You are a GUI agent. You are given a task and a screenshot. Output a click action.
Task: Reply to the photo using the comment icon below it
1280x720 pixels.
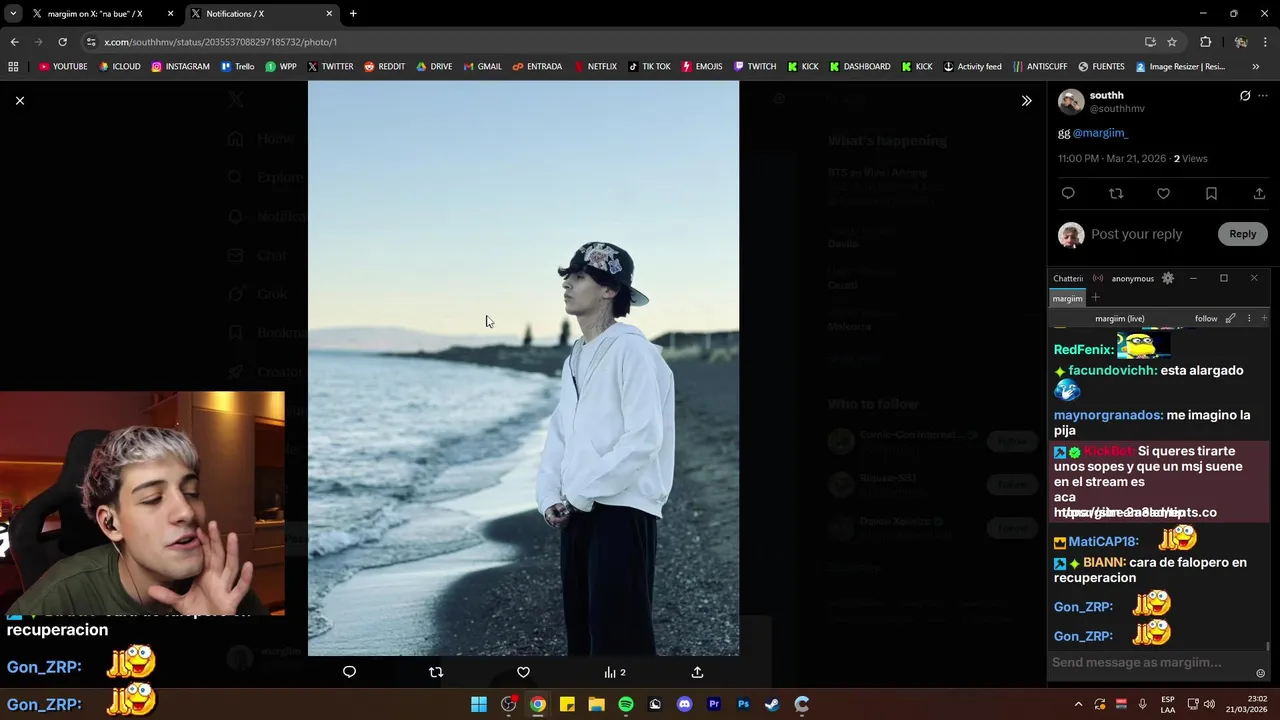coord(349,672)
